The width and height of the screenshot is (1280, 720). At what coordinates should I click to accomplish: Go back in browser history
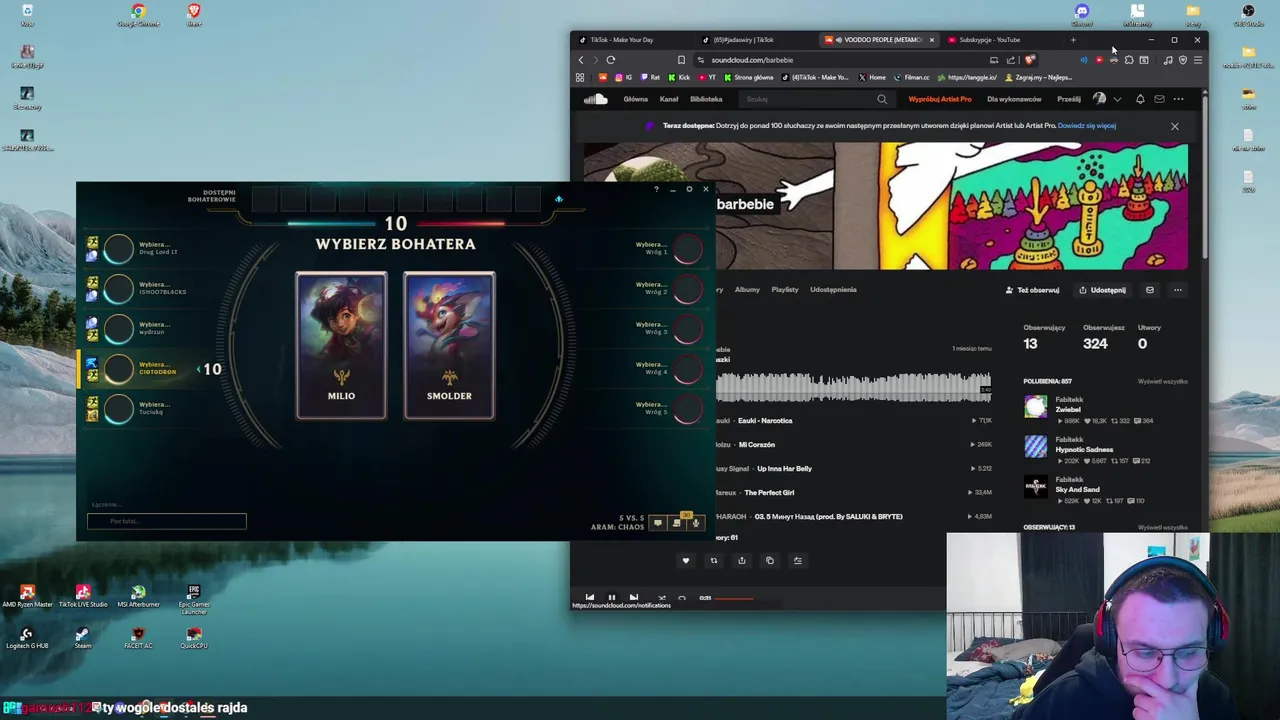point(581,60)
